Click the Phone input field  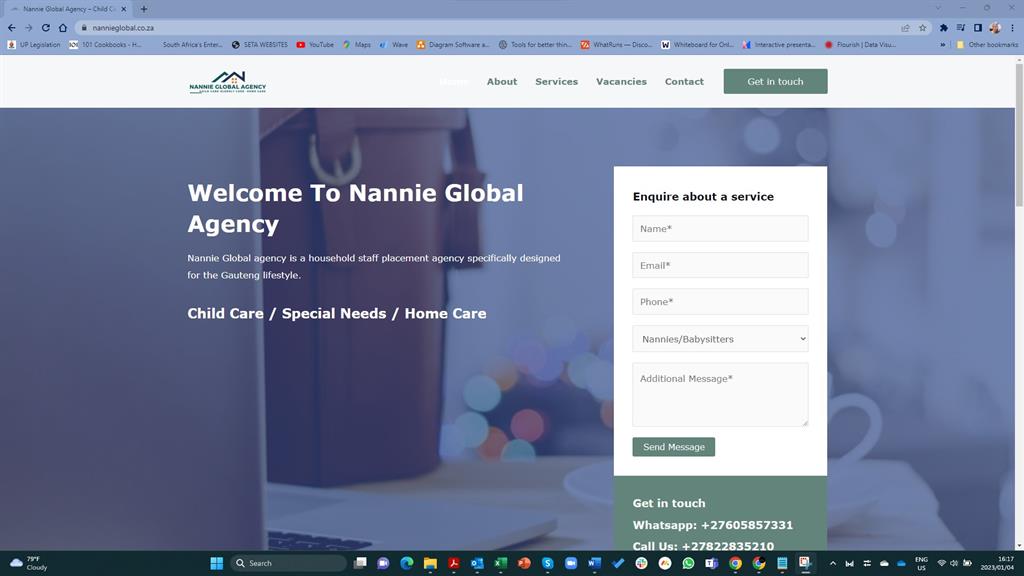[x=720, y=302]
